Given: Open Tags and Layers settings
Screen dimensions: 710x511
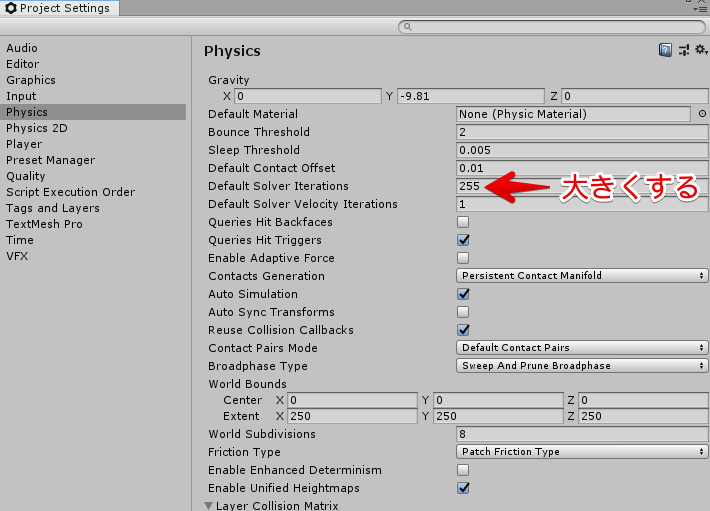Looking at the screenshot, I should tap(93, 208).
